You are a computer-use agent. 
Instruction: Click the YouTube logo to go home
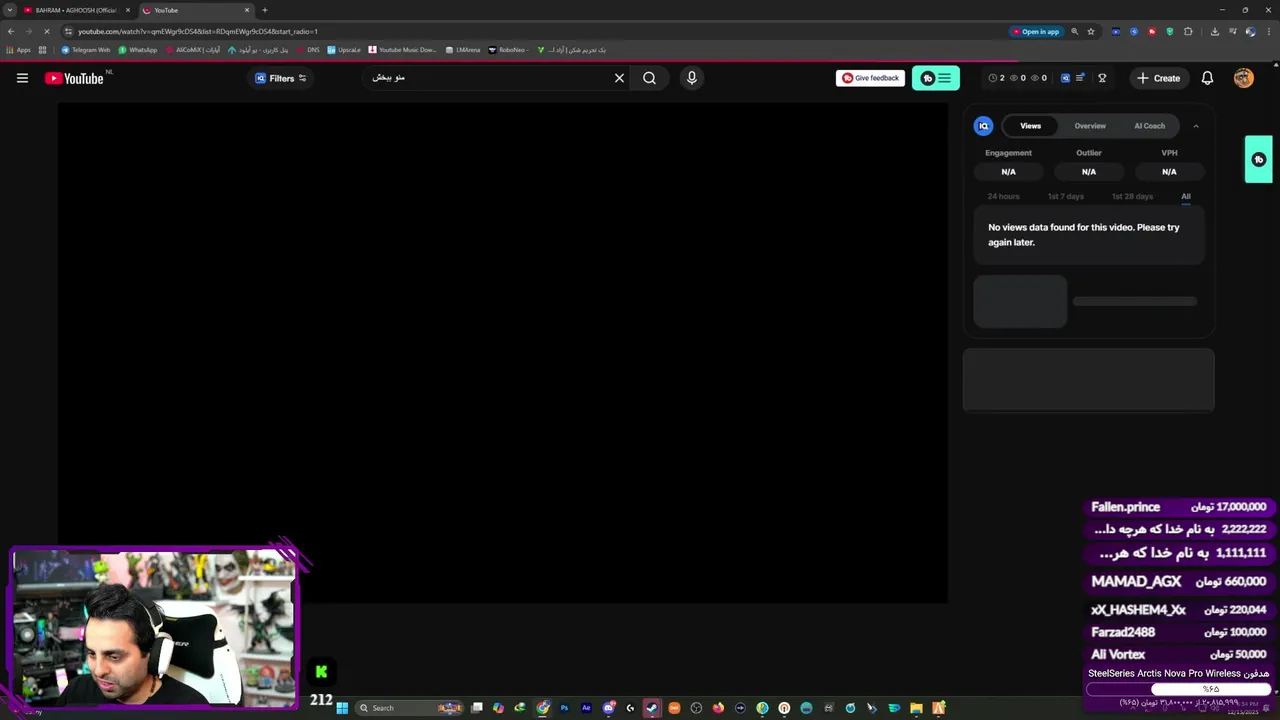tap(74, 78)
